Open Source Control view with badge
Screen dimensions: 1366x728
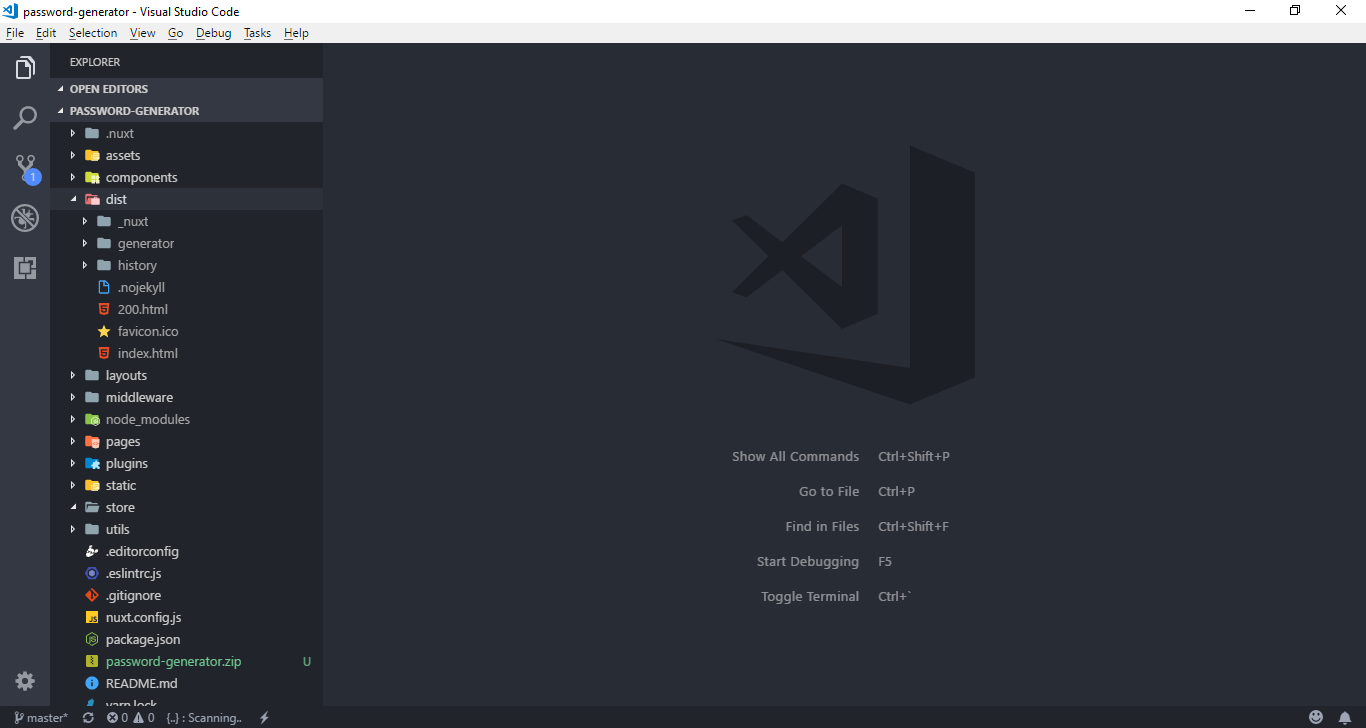click(26, 168)
